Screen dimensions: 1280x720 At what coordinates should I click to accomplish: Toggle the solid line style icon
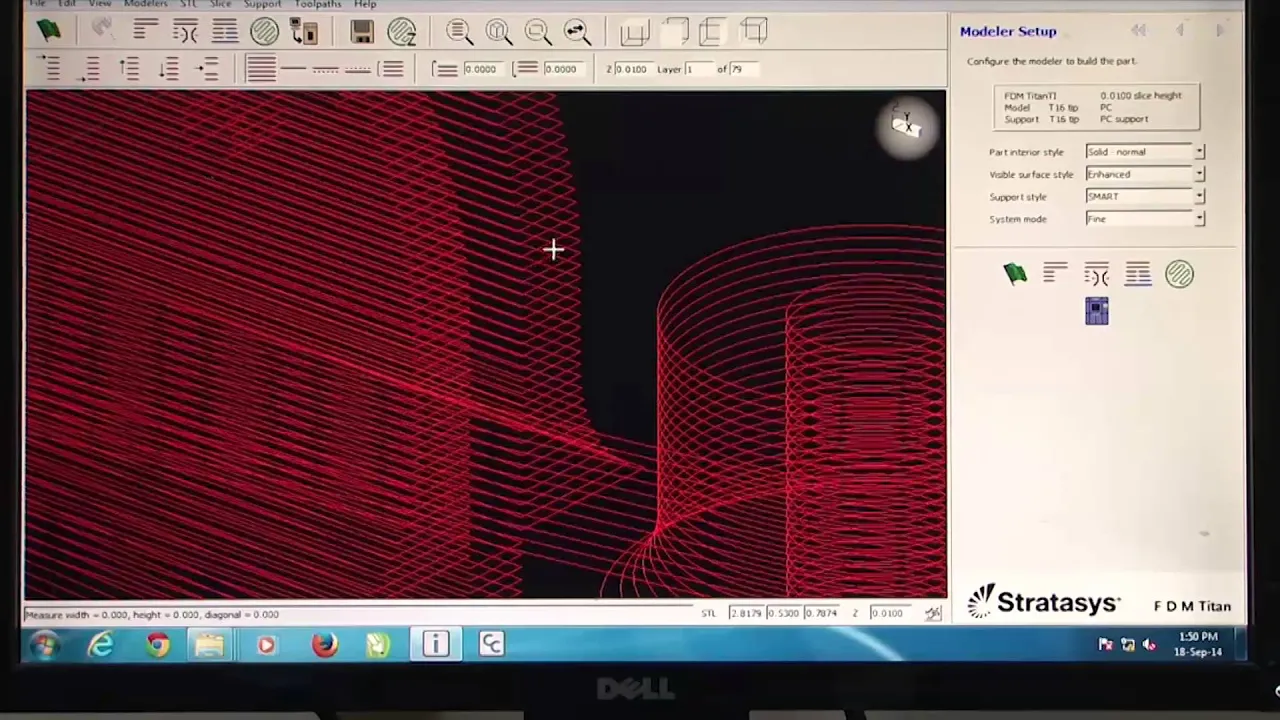coord(293,69)
